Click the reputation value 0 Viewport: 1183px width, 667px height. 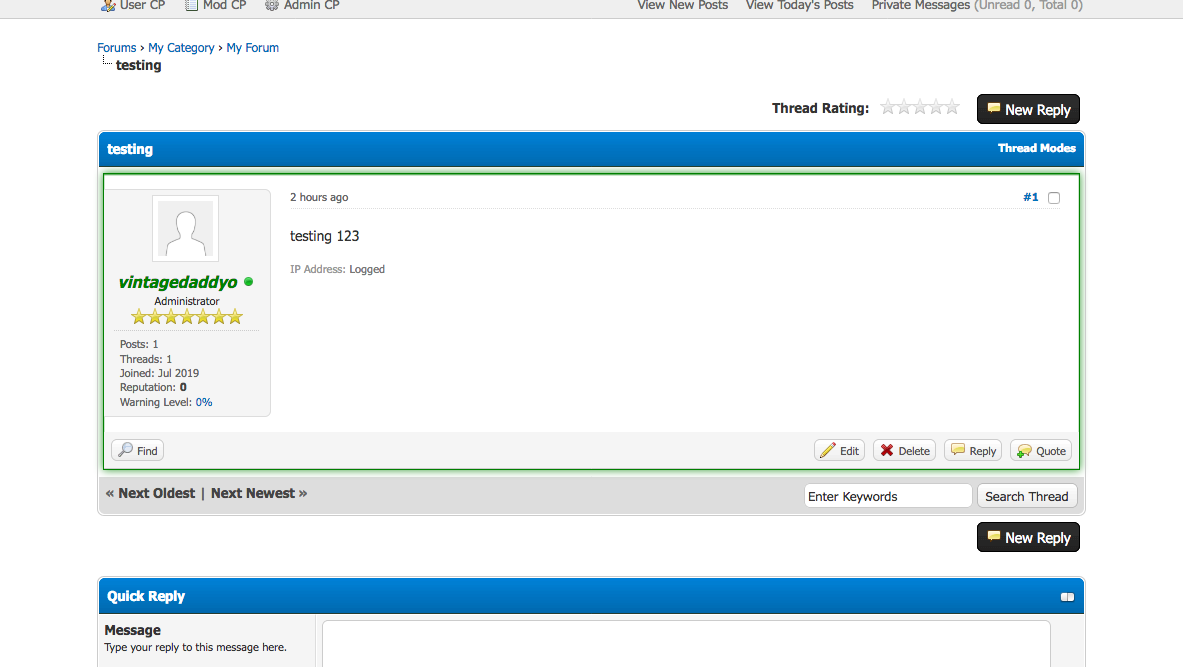pyautogui.click(x=183, y=387)
